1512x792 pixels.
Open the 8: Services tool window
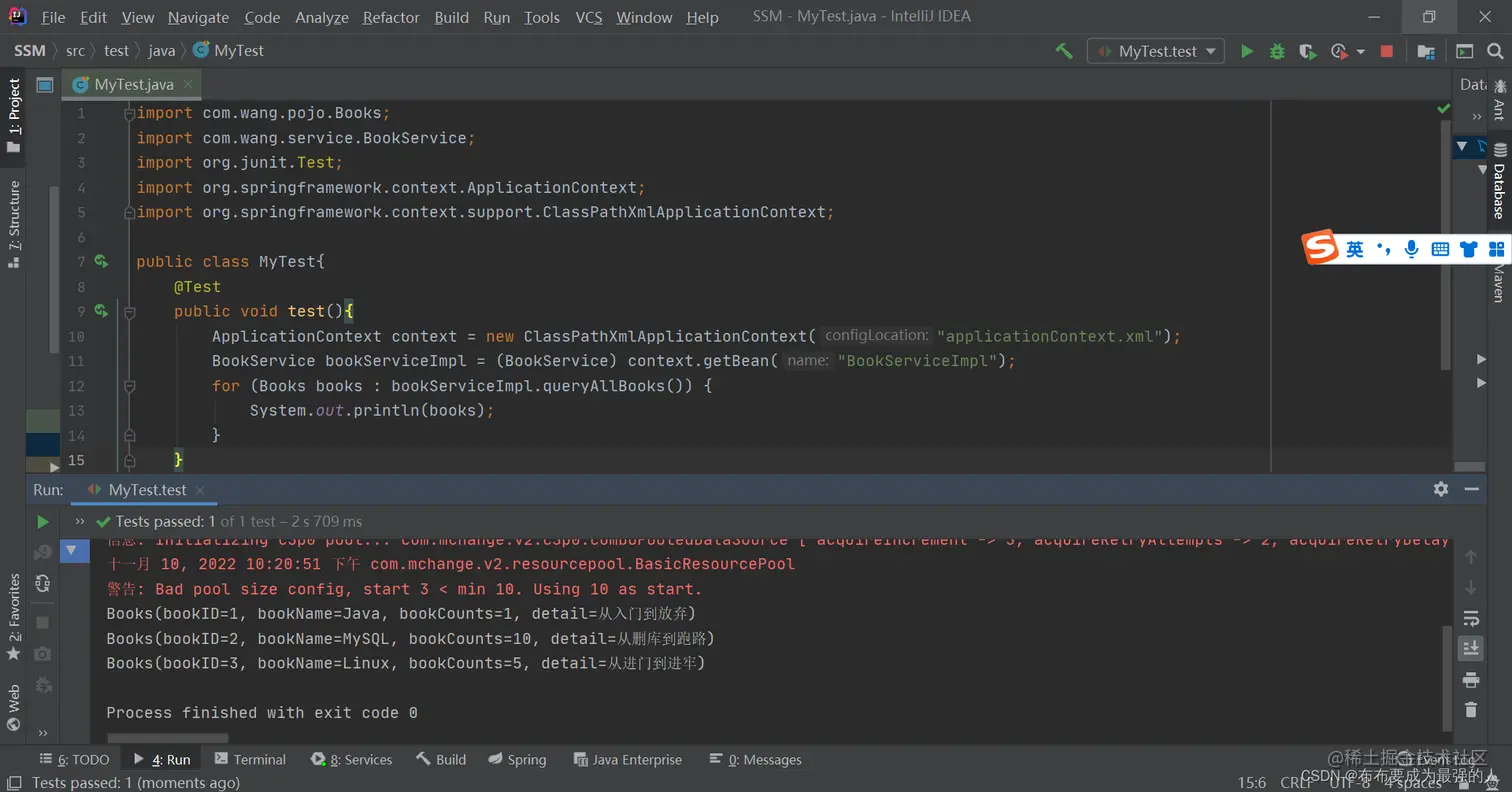pyautogui.click(x=351, y=760)
